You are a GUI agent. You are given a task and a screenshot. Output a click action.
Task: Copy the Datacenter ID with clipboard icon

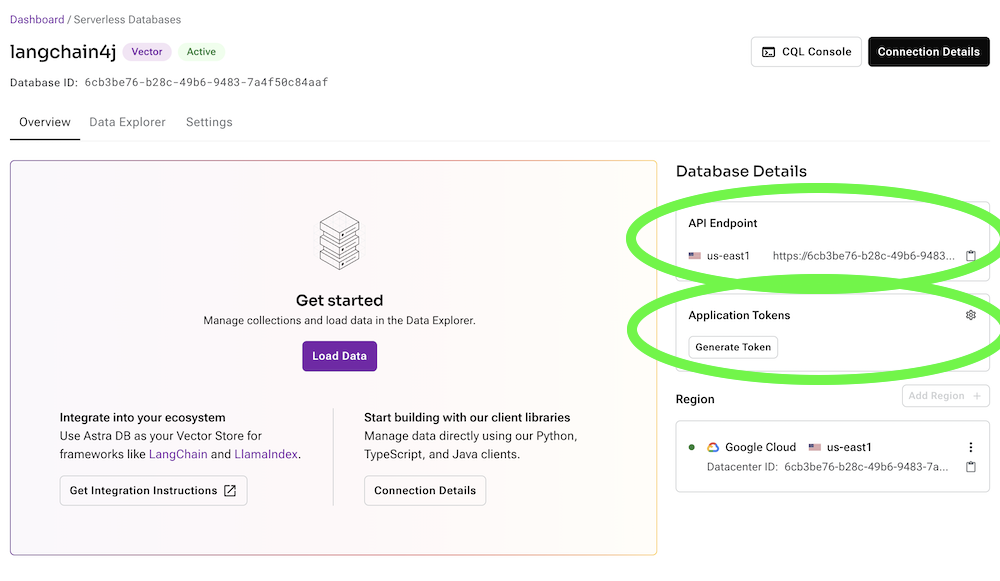[970, 467]
